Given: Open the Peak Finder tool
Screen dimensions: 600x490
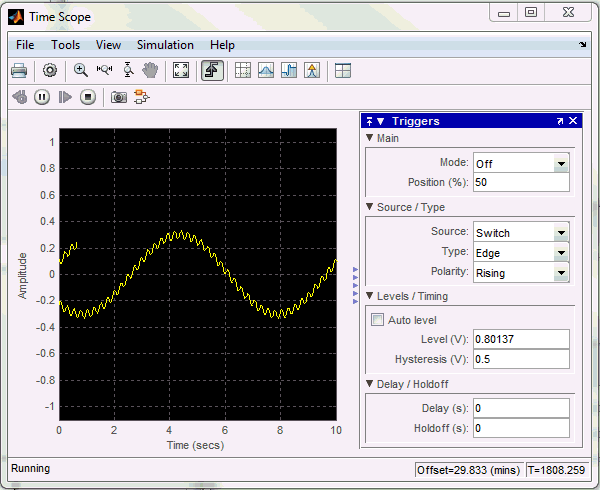Looking at the screenshot, I should 312,70.
